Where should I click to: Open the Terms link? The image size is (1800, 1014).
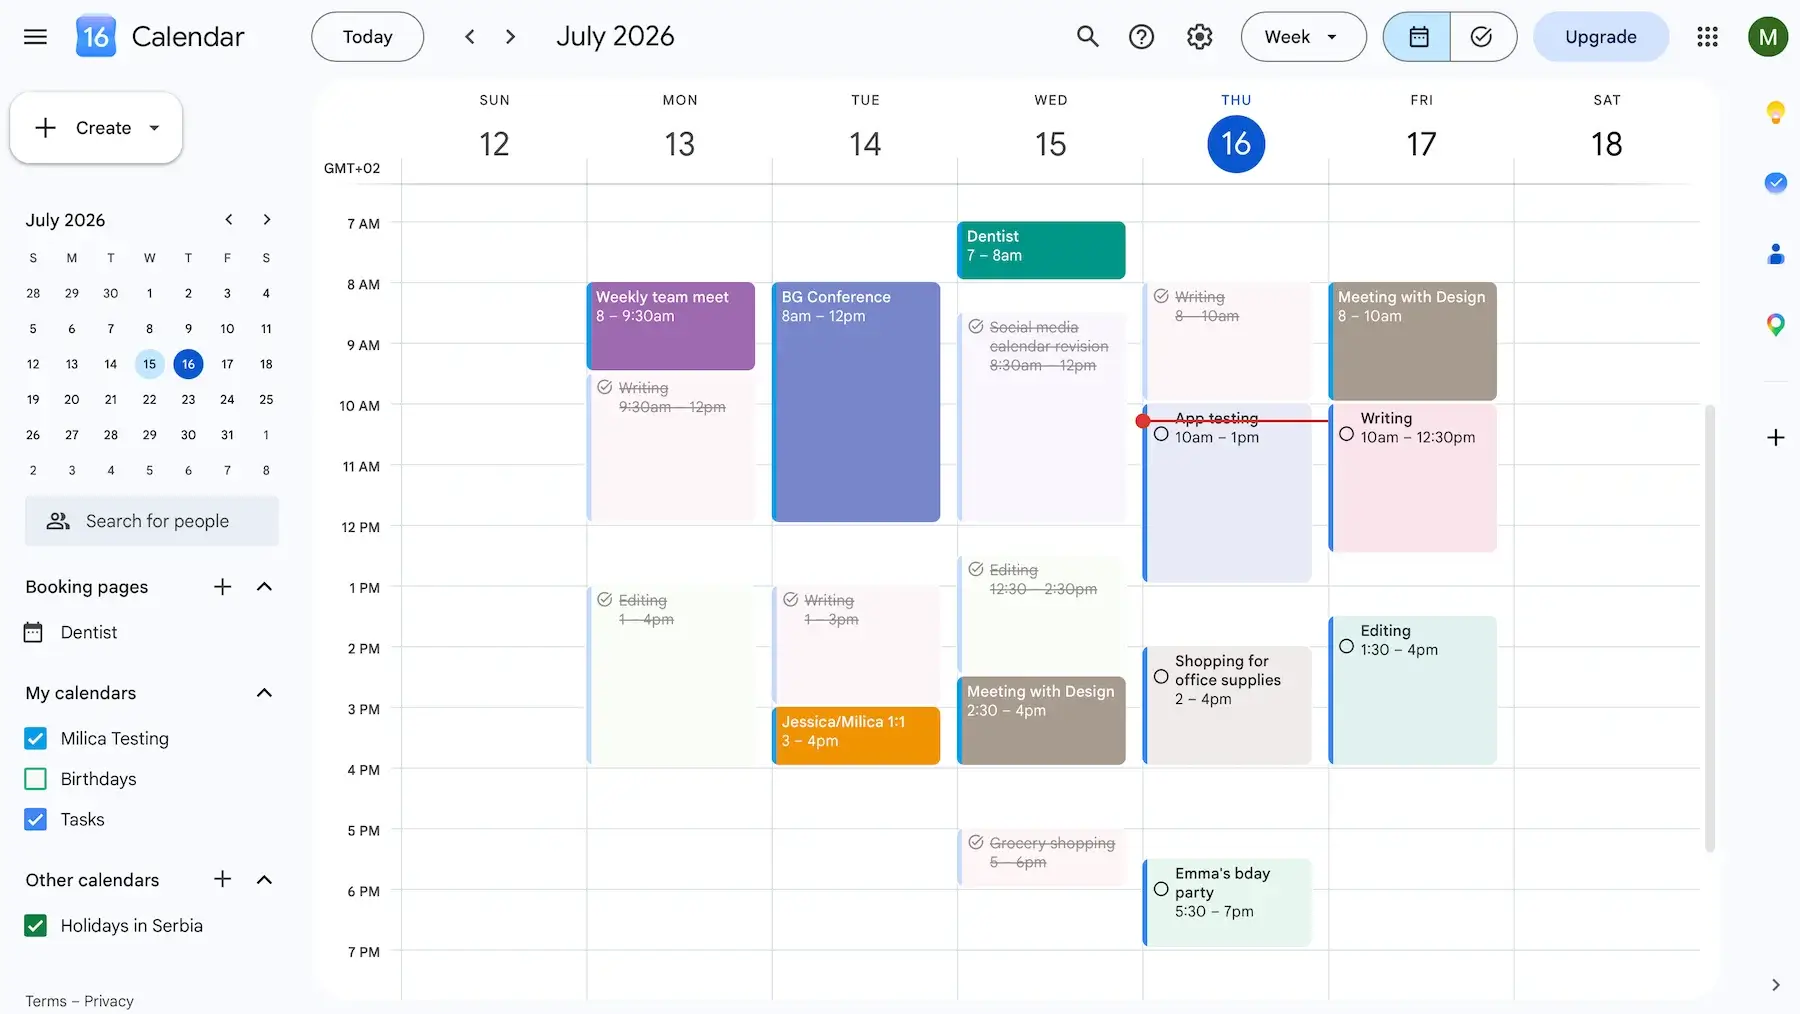[46, 1001]
